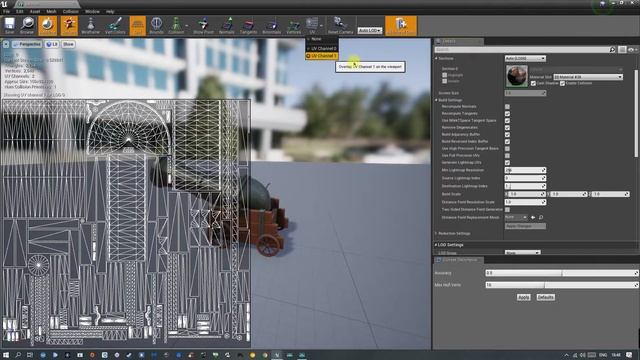Enable Use Full Precision UVs checkbox

(507, 156)
